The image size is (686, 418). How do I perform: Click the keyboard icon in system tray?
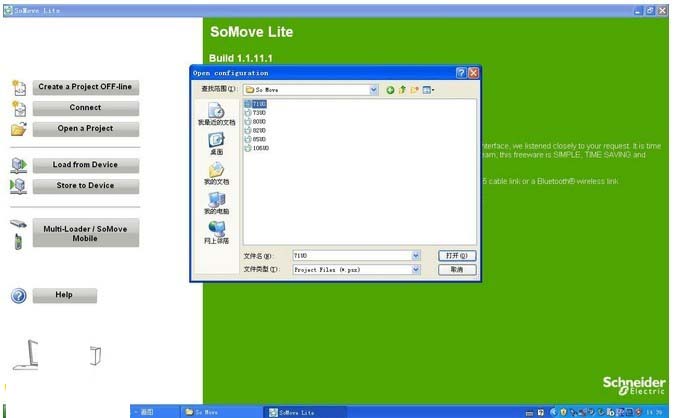529,413
